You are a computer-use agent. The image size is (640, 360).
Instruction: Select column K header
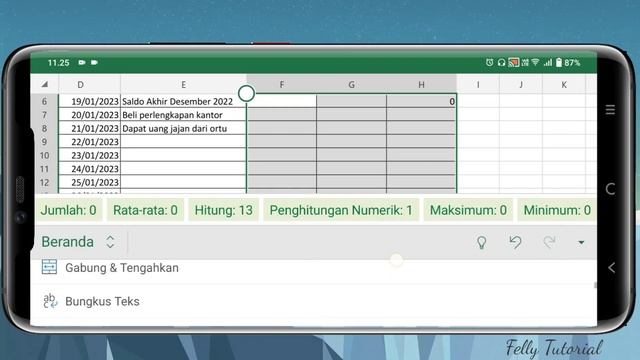564,84
